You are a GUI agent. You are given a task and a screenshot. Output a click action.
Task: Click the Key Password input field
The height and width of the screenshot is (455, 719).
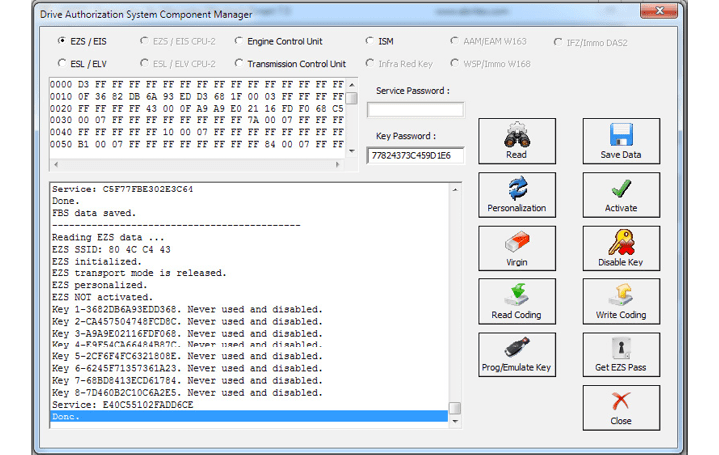click(x=415, y=155)
